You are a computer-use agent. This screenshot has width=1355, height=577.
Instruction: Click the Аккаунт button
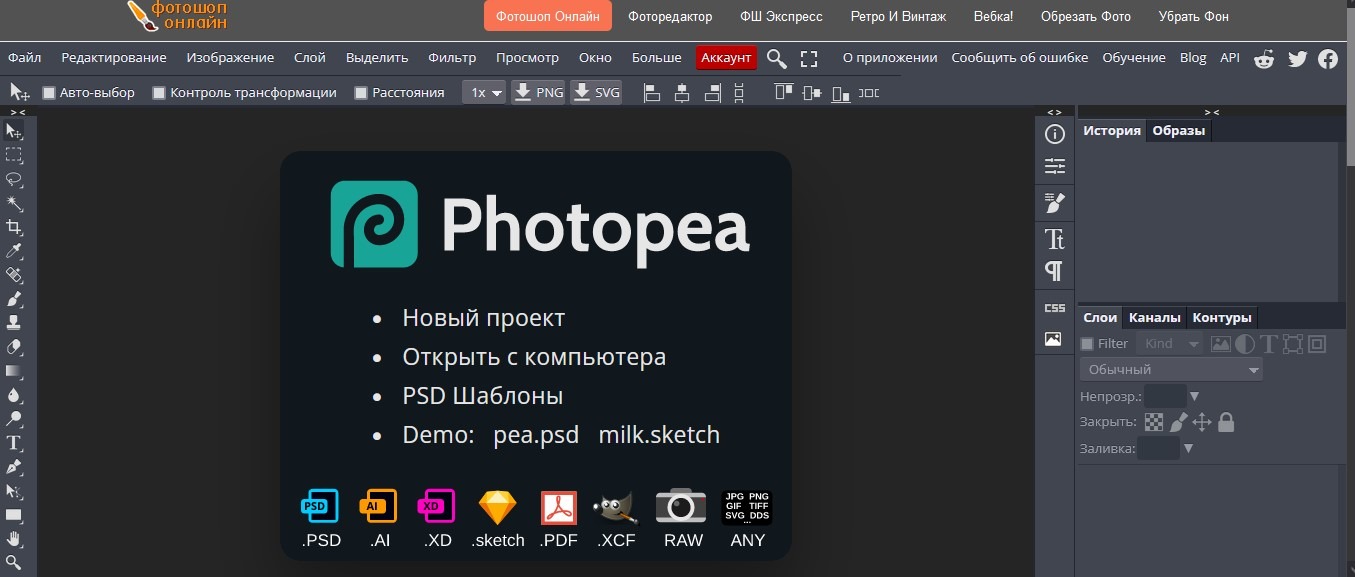726,58
